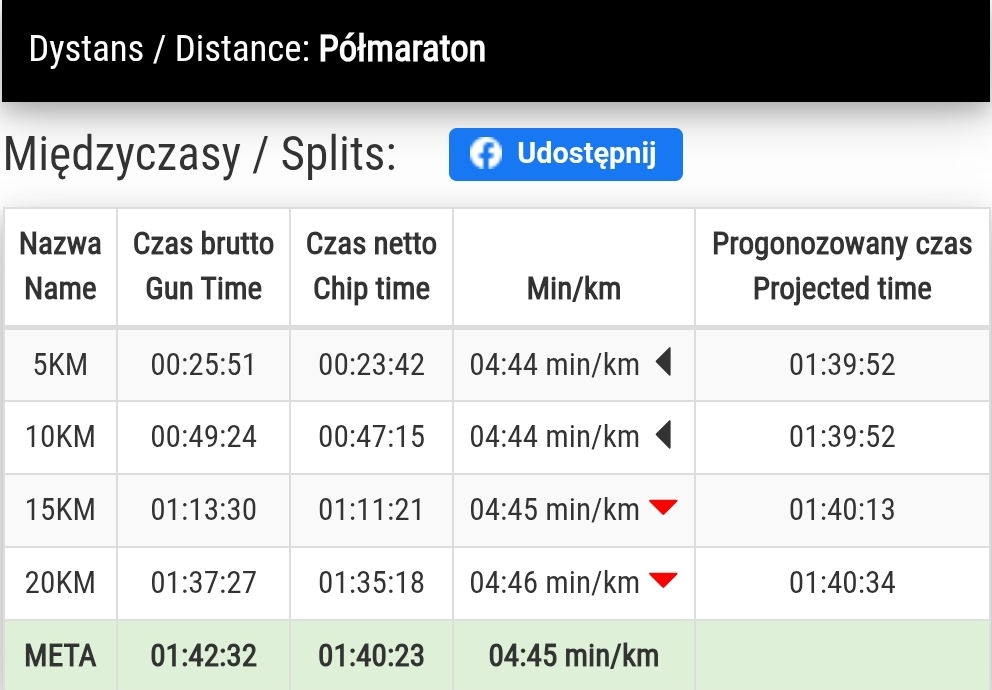
Task: Click the red triangle in 20KM row
Action: [663, 580]
